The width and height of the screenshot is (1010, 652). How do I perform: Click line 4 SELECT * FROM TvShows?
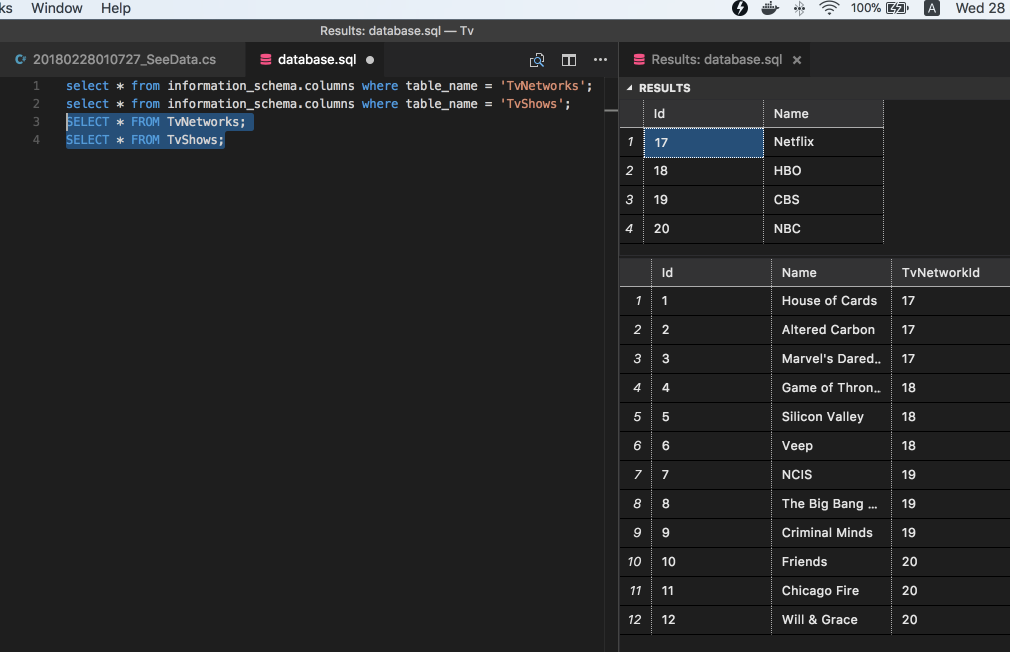(x=145, y=140)
